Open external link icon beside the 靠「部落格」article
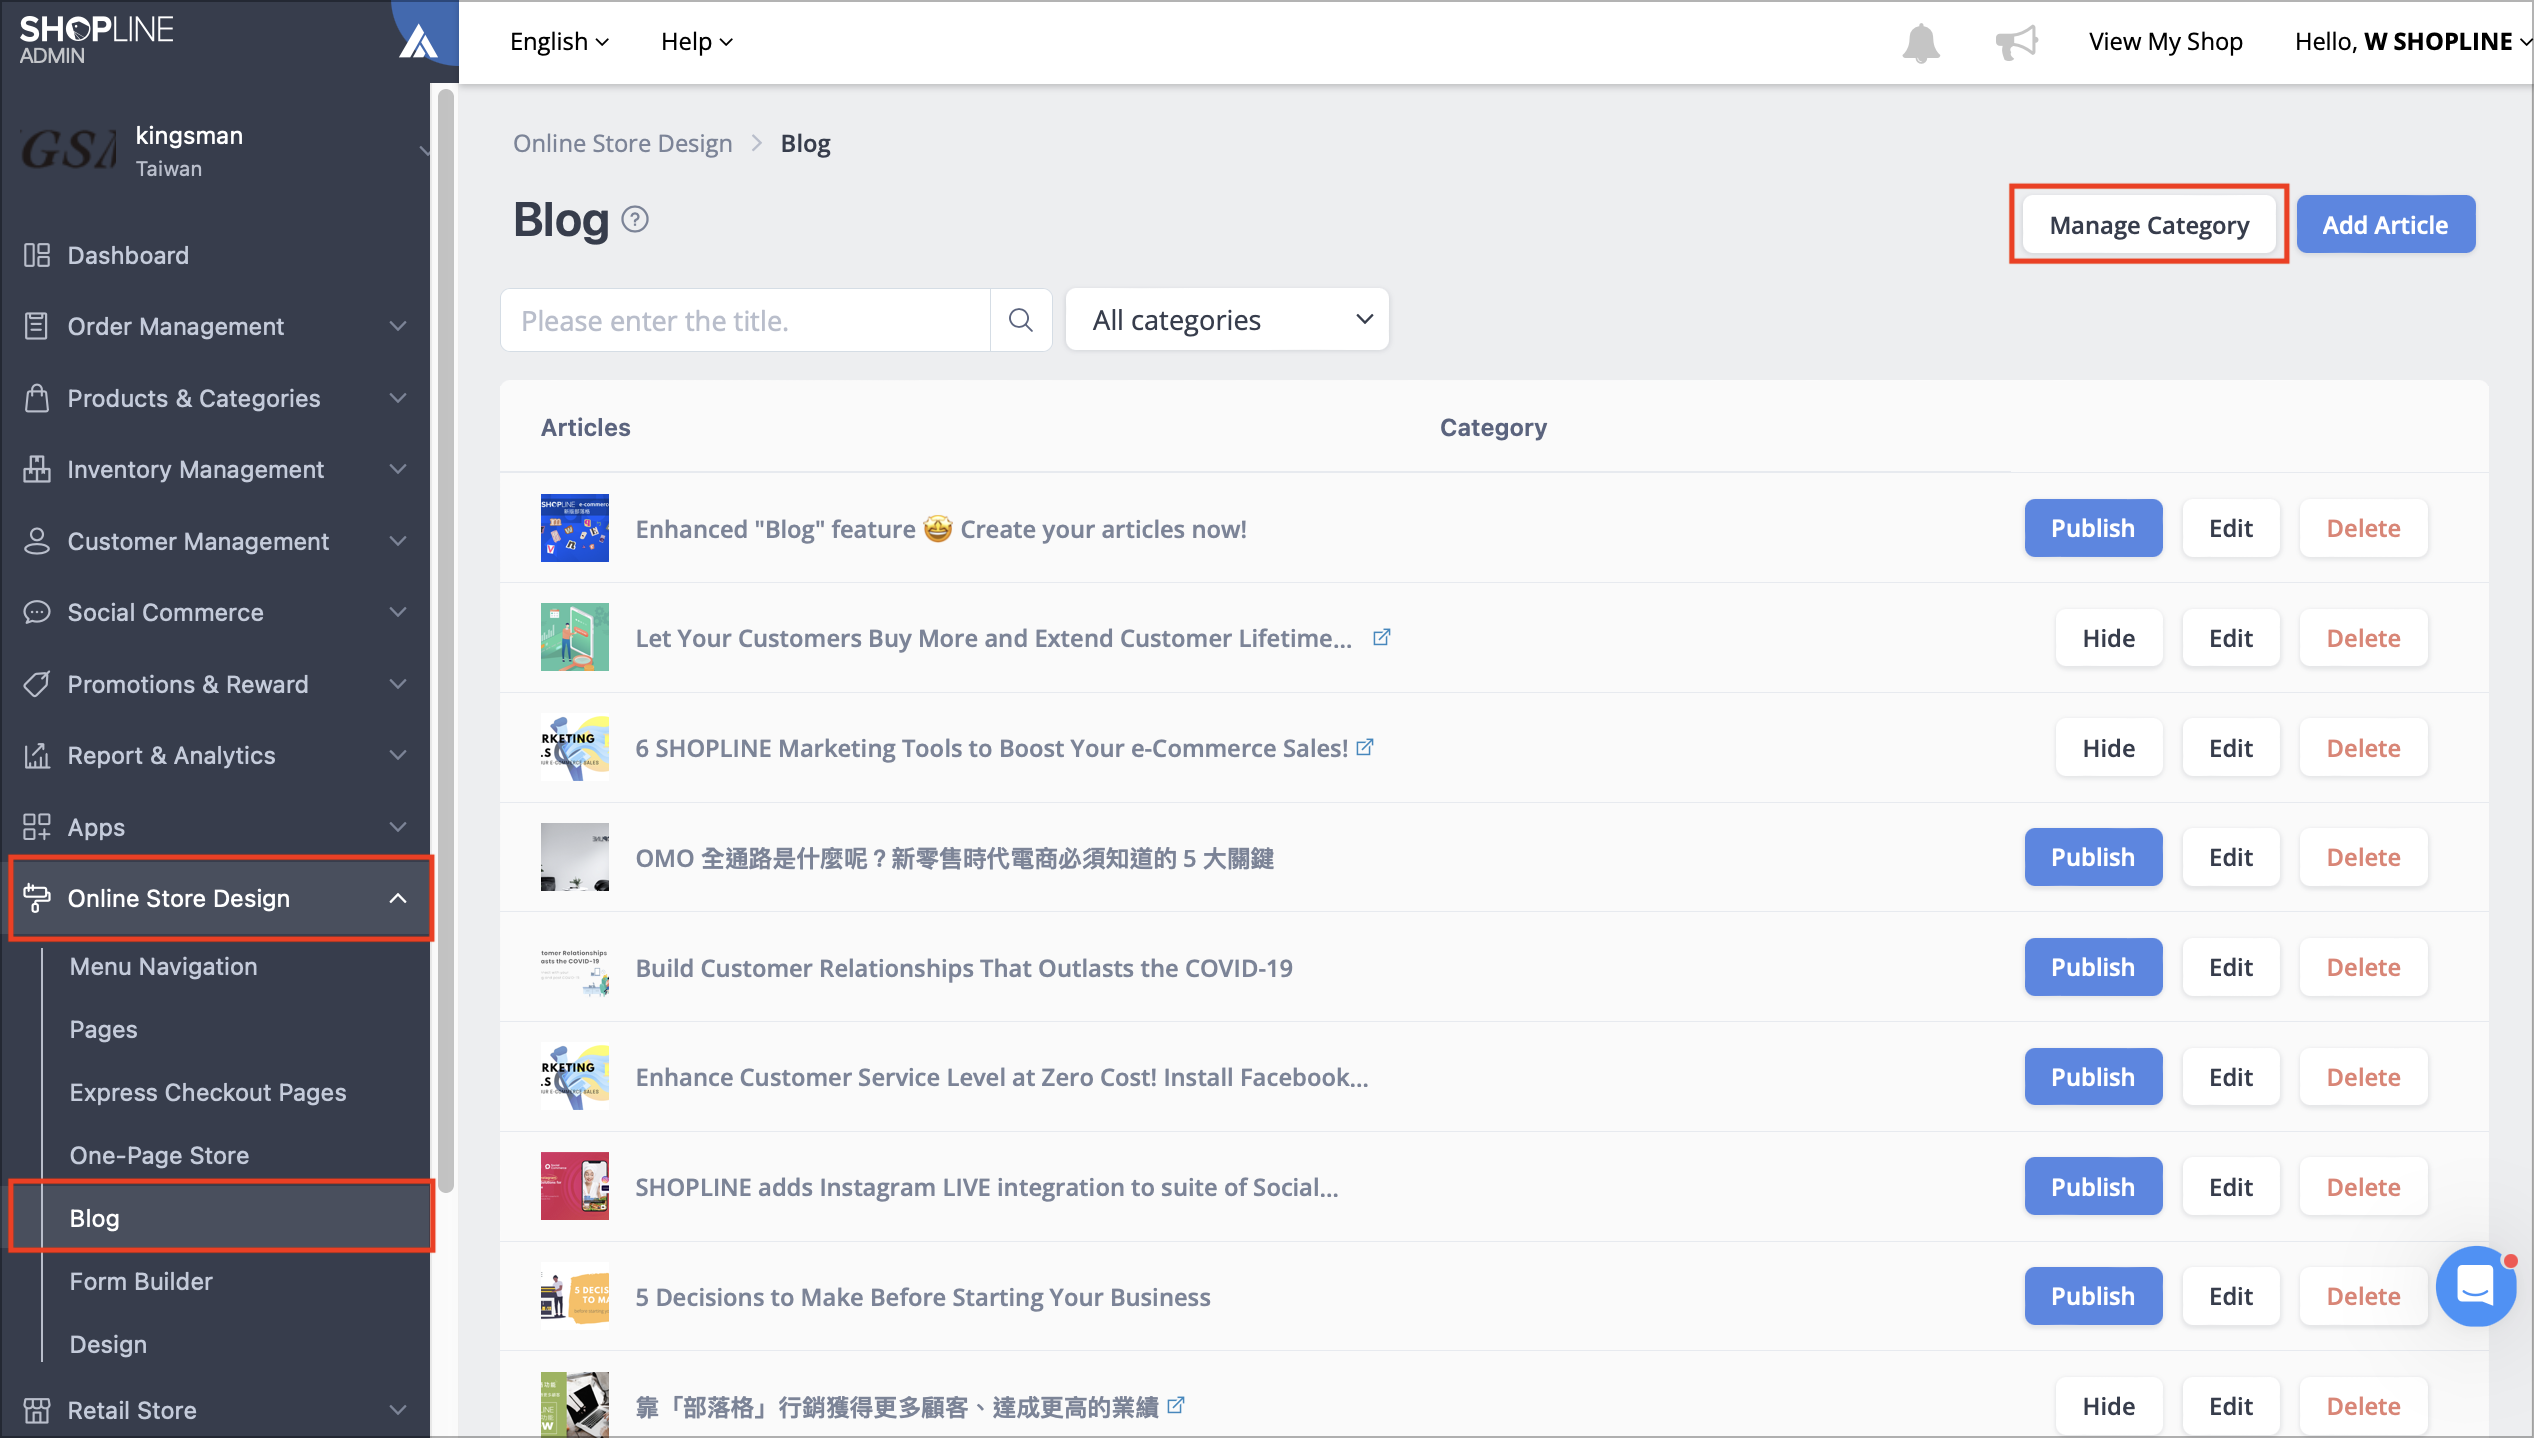 1176,1405
